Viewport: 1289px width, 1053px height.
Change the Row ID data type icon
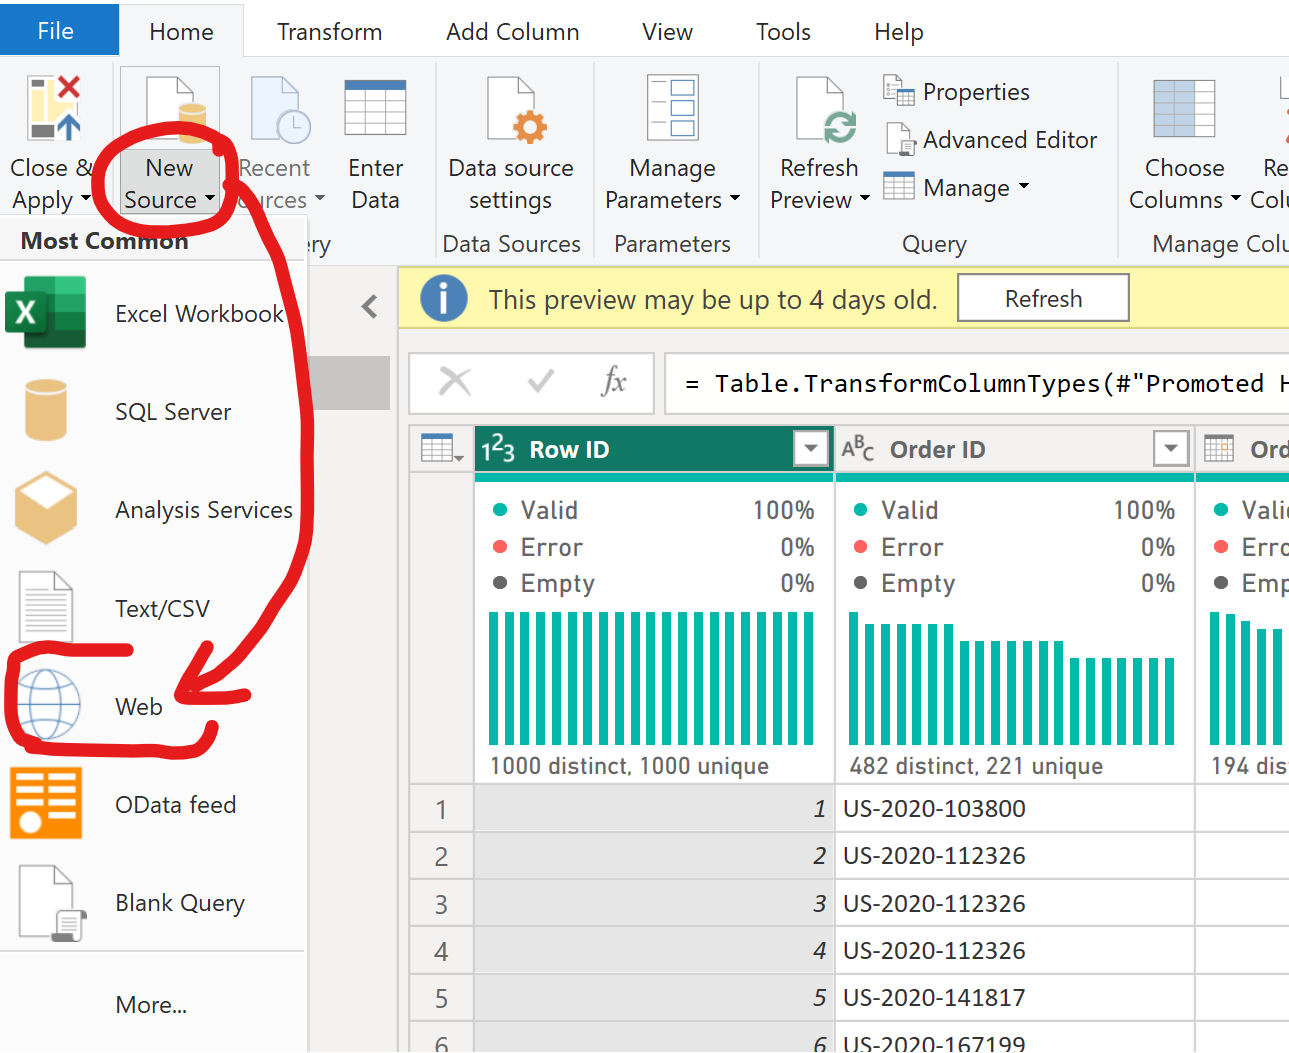pyautogui.click(x=498, y=450)
